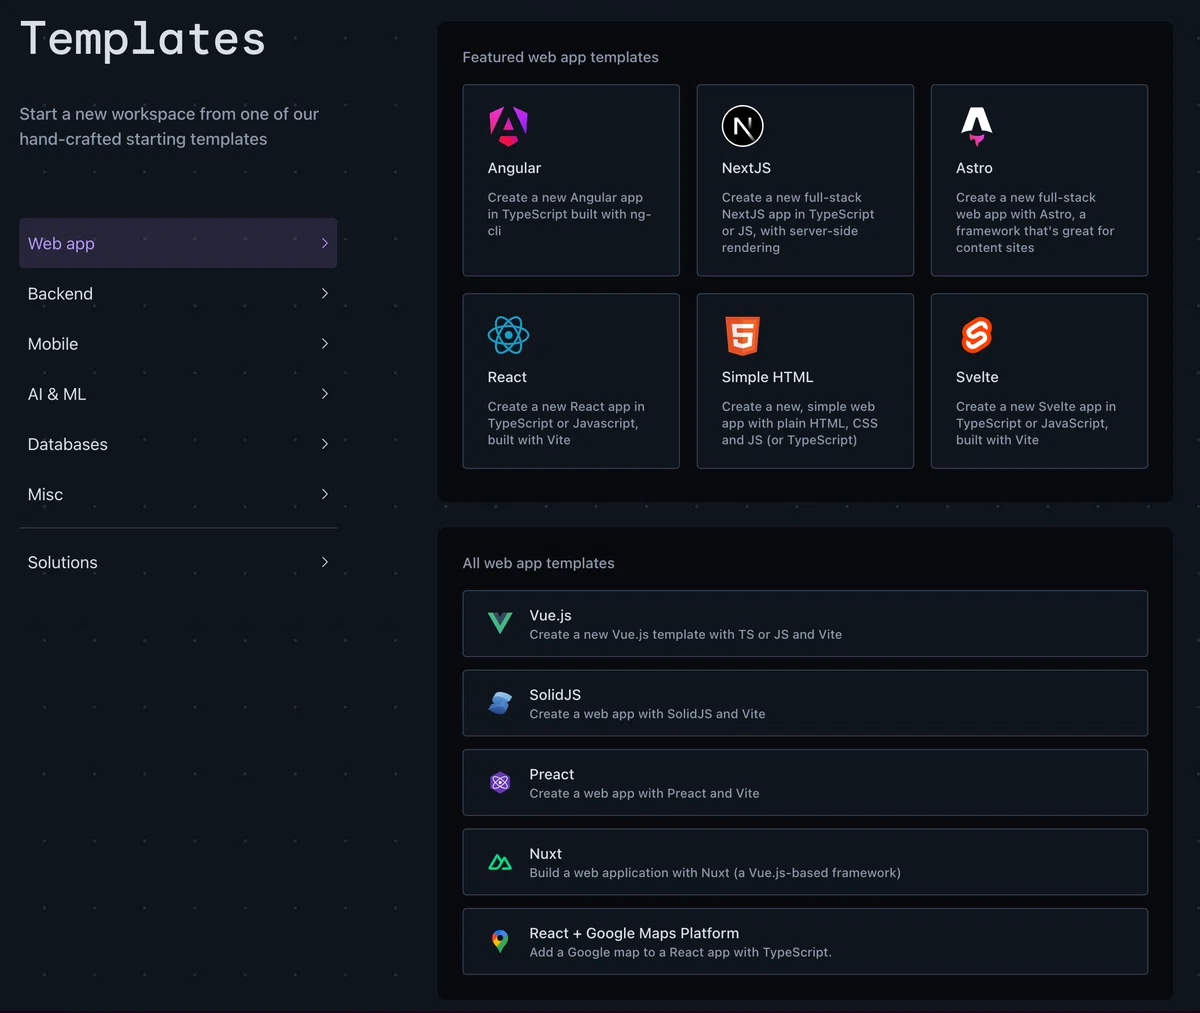1200x1013 pixels.
Task: Click 'Create a new Angular app' description
Action: pyautogui.click(x=569, y=214)
